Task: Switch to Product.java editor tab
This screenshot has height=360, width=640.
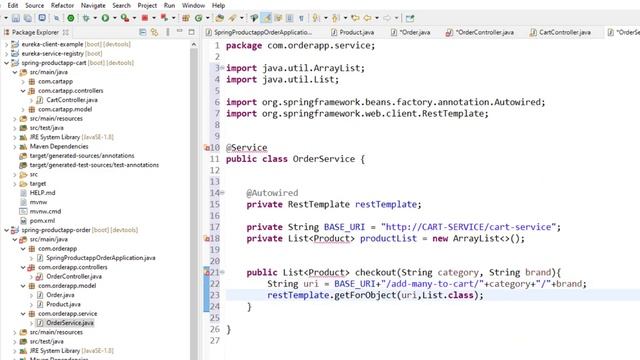Action: click(353, 32)
